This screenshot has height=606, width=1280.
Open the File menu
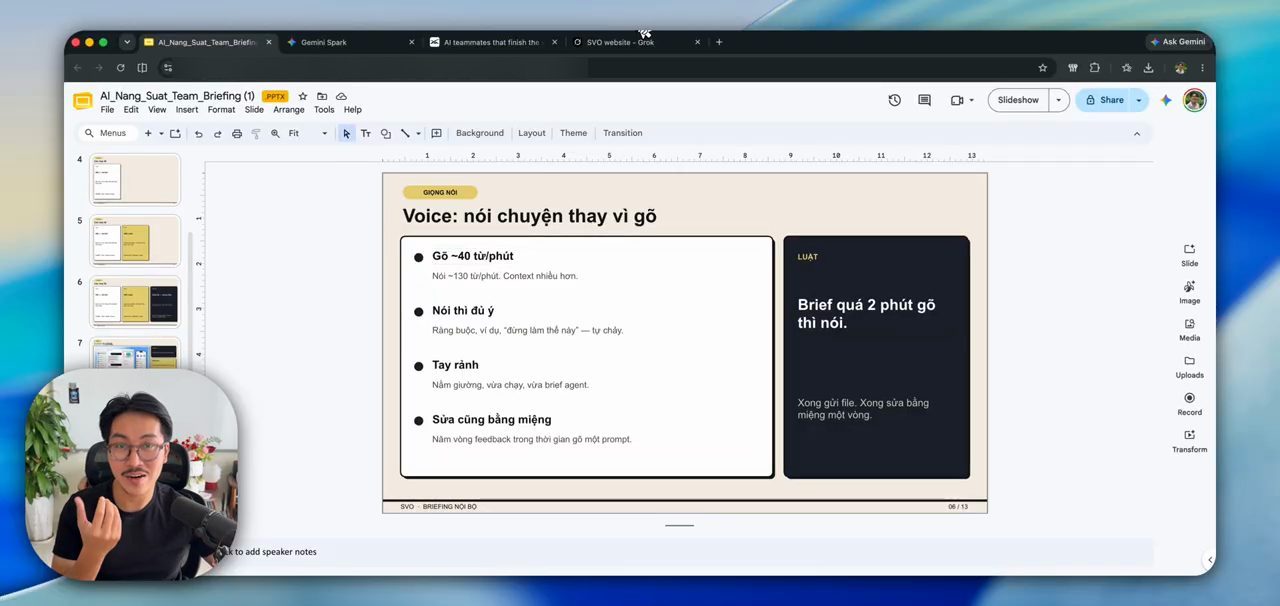point(107,110)
